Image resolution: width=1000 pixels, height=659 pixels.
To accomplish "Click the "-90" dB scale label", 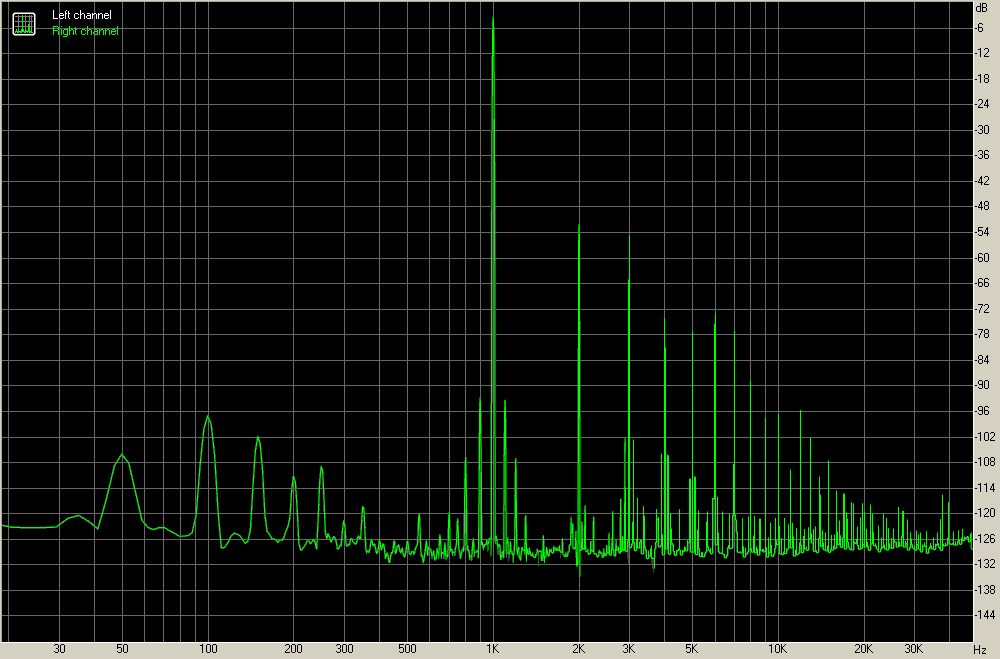I will [x=982, y=385].
